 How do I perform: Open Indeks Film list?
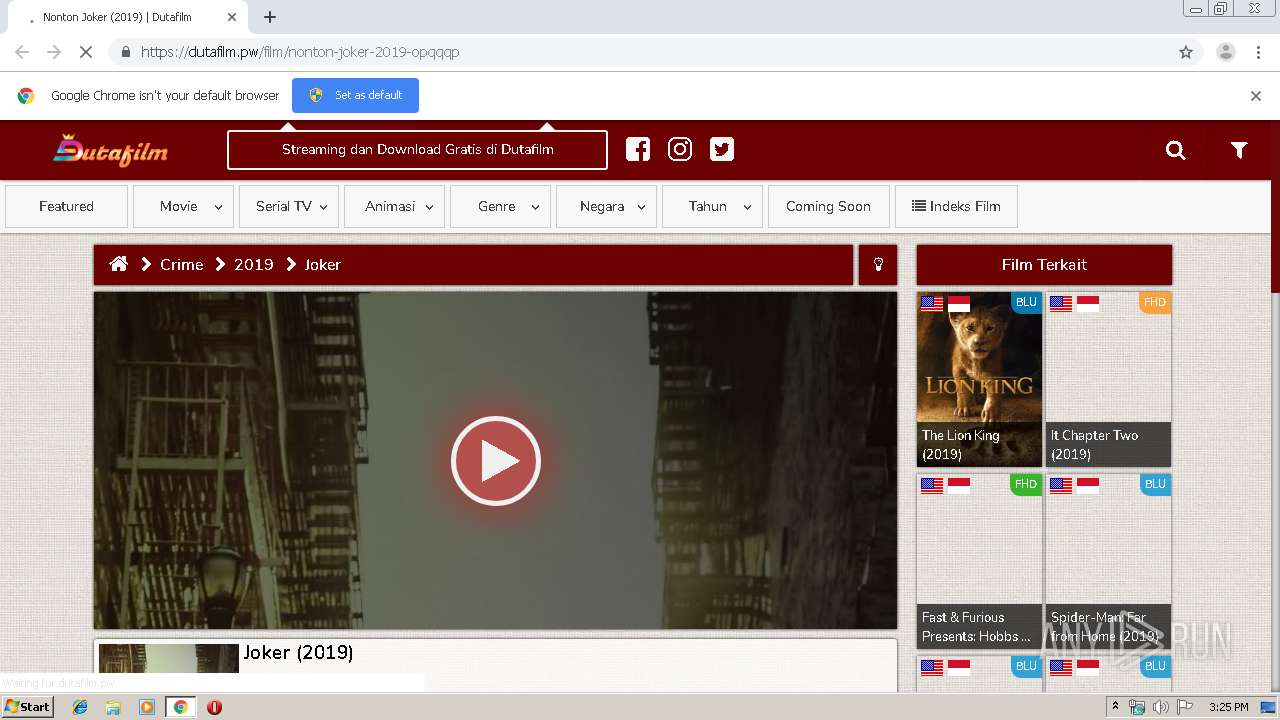coord(956,206)
